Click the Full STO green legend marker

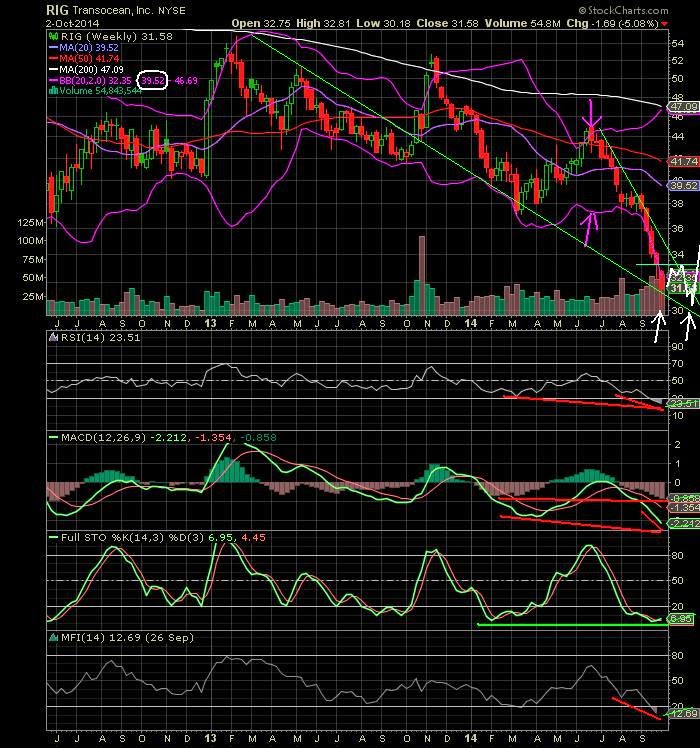(x=53, y=537)
